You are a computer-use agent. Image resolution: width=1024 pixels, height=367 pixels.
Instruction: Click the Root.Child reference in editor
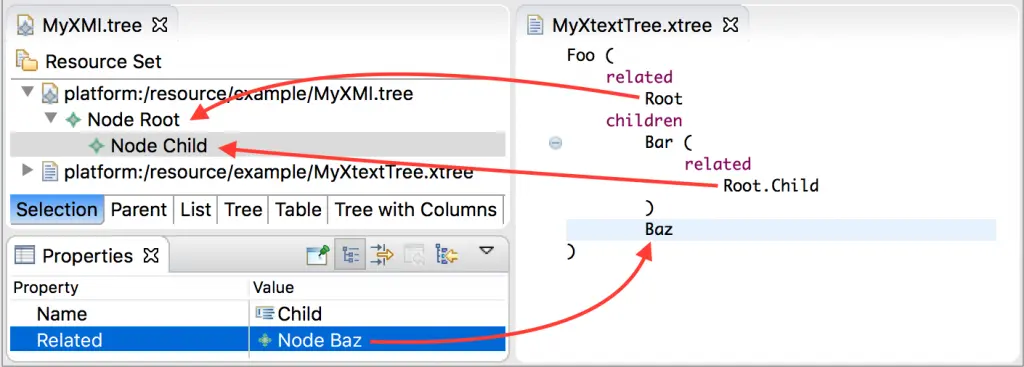pos(771,186)
